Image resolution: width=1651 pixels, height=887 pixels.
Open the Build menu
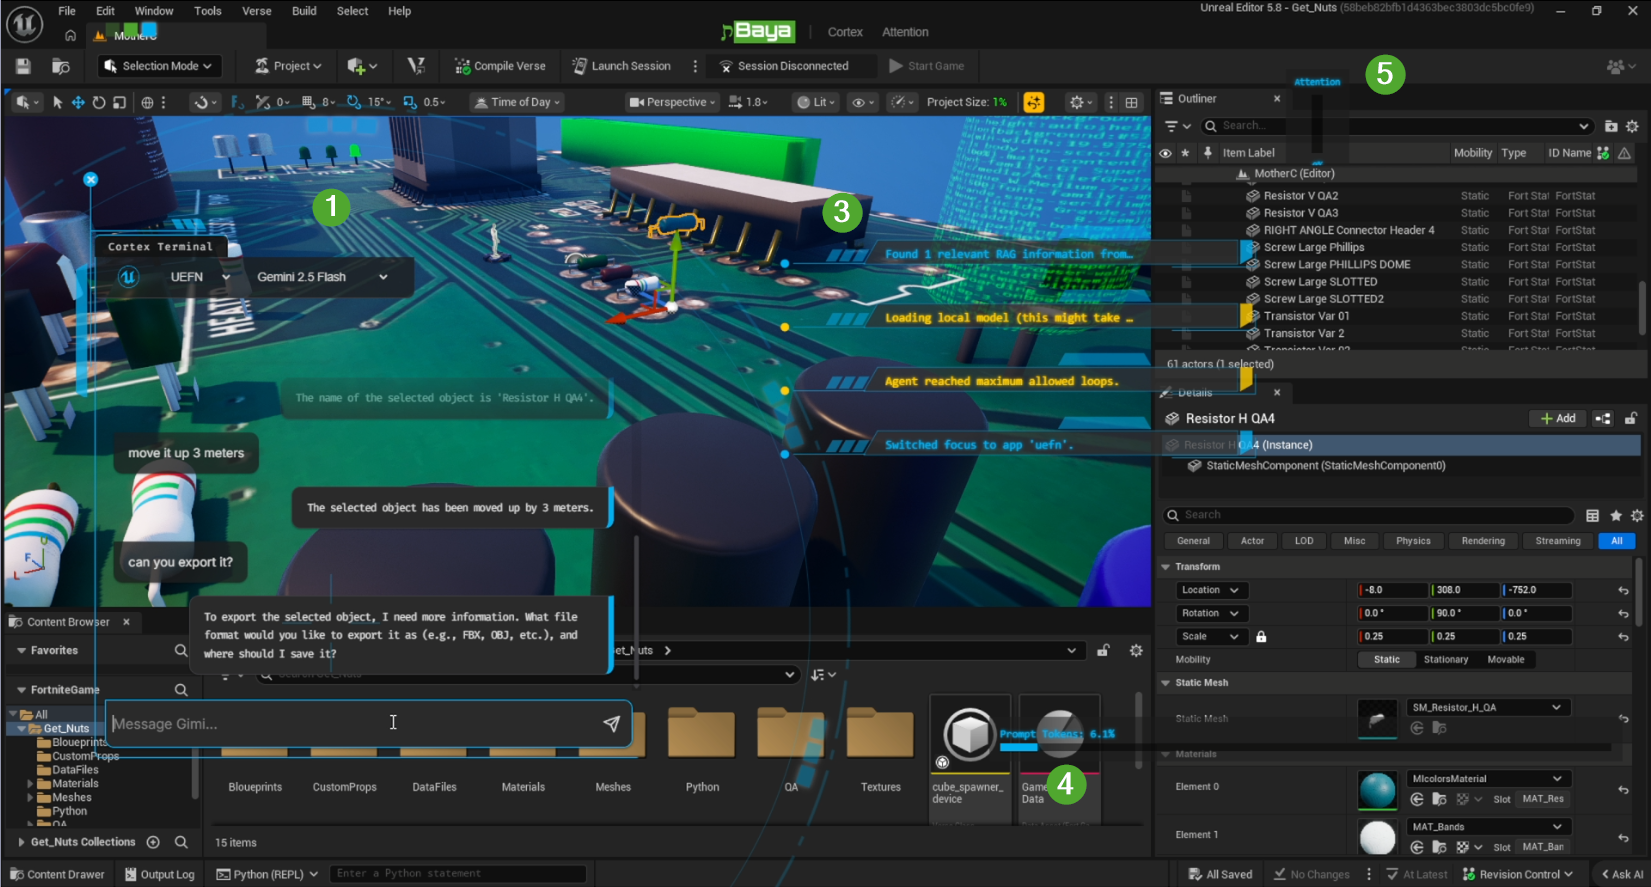coord(304,11)
